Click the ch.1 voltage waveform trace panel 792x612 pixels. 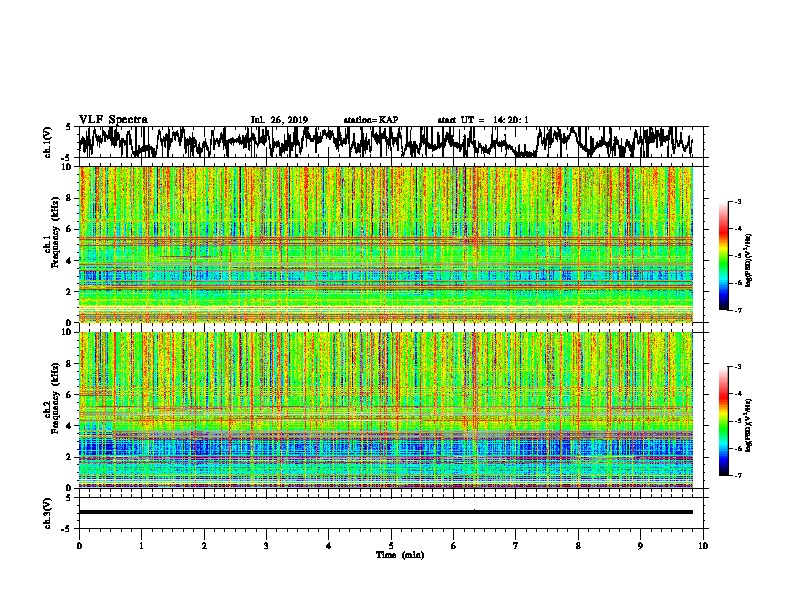391,142
